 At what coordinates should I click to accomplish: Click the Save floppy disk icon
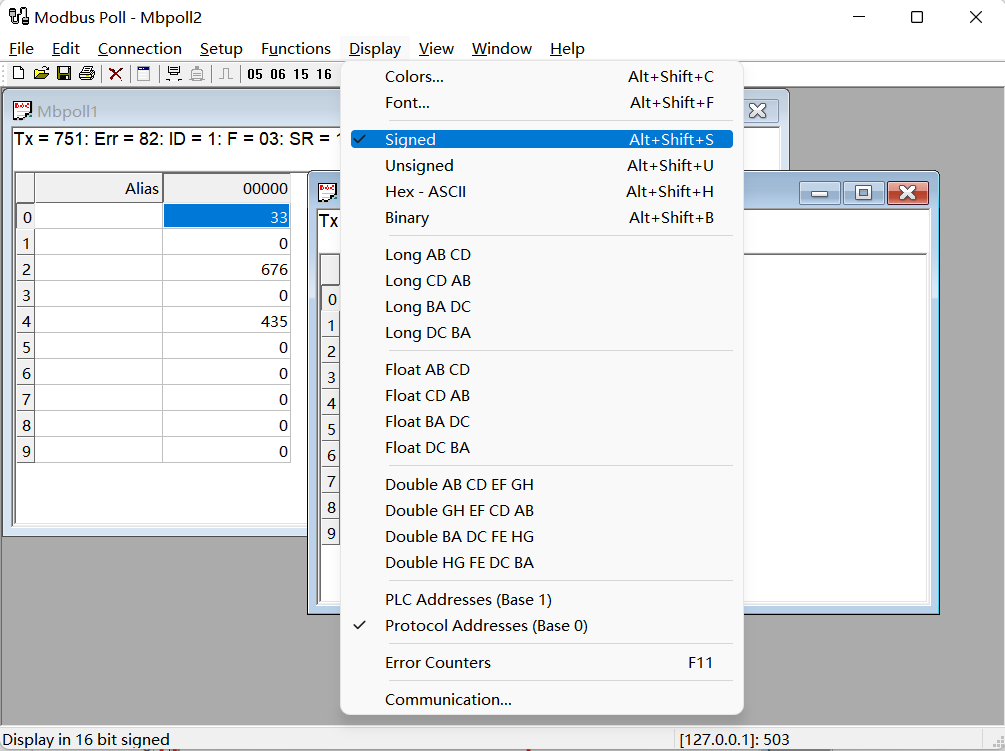coord(63,74)
